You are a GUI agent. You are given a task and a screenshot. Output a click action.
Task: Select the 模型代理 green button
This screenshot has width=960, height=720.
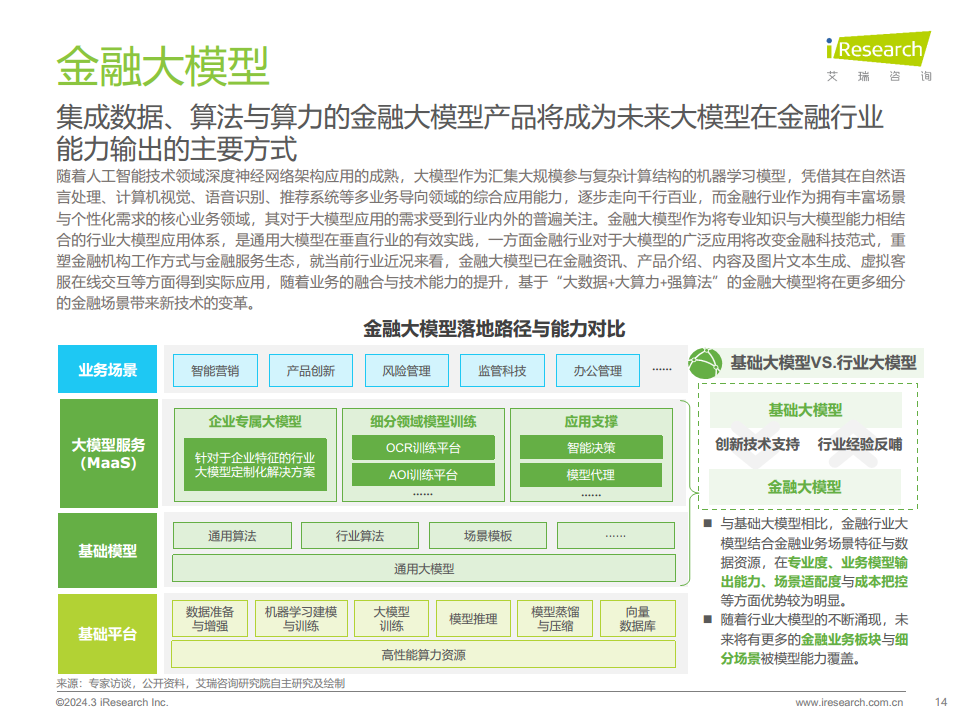[x=590, y=475]
